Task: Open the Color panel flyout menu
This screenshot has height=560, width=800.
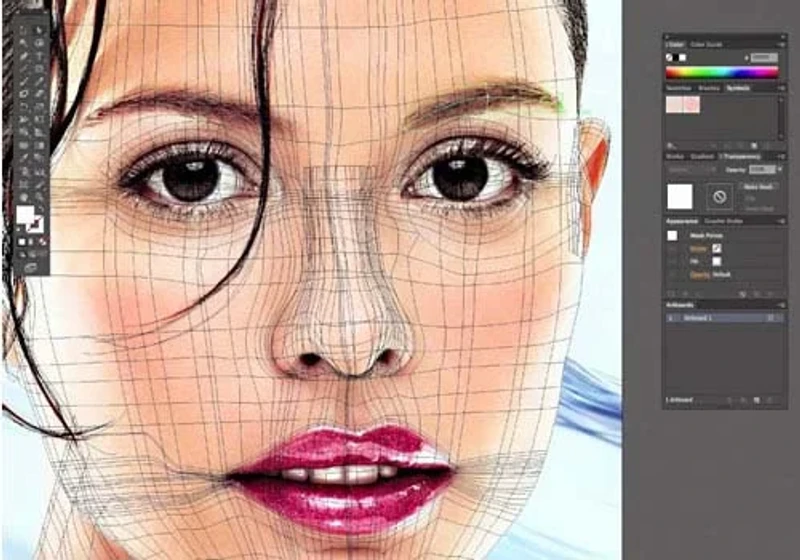Action: [x=783, y=44]
